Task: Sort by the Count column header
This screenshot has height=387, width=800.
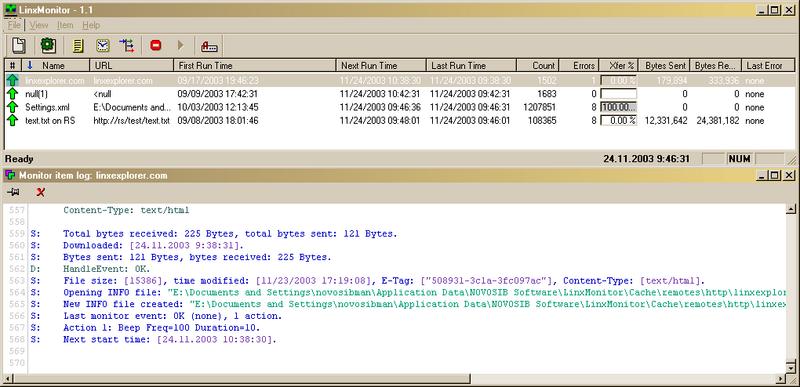Action: pyautogui.click(x=538, y=65)
